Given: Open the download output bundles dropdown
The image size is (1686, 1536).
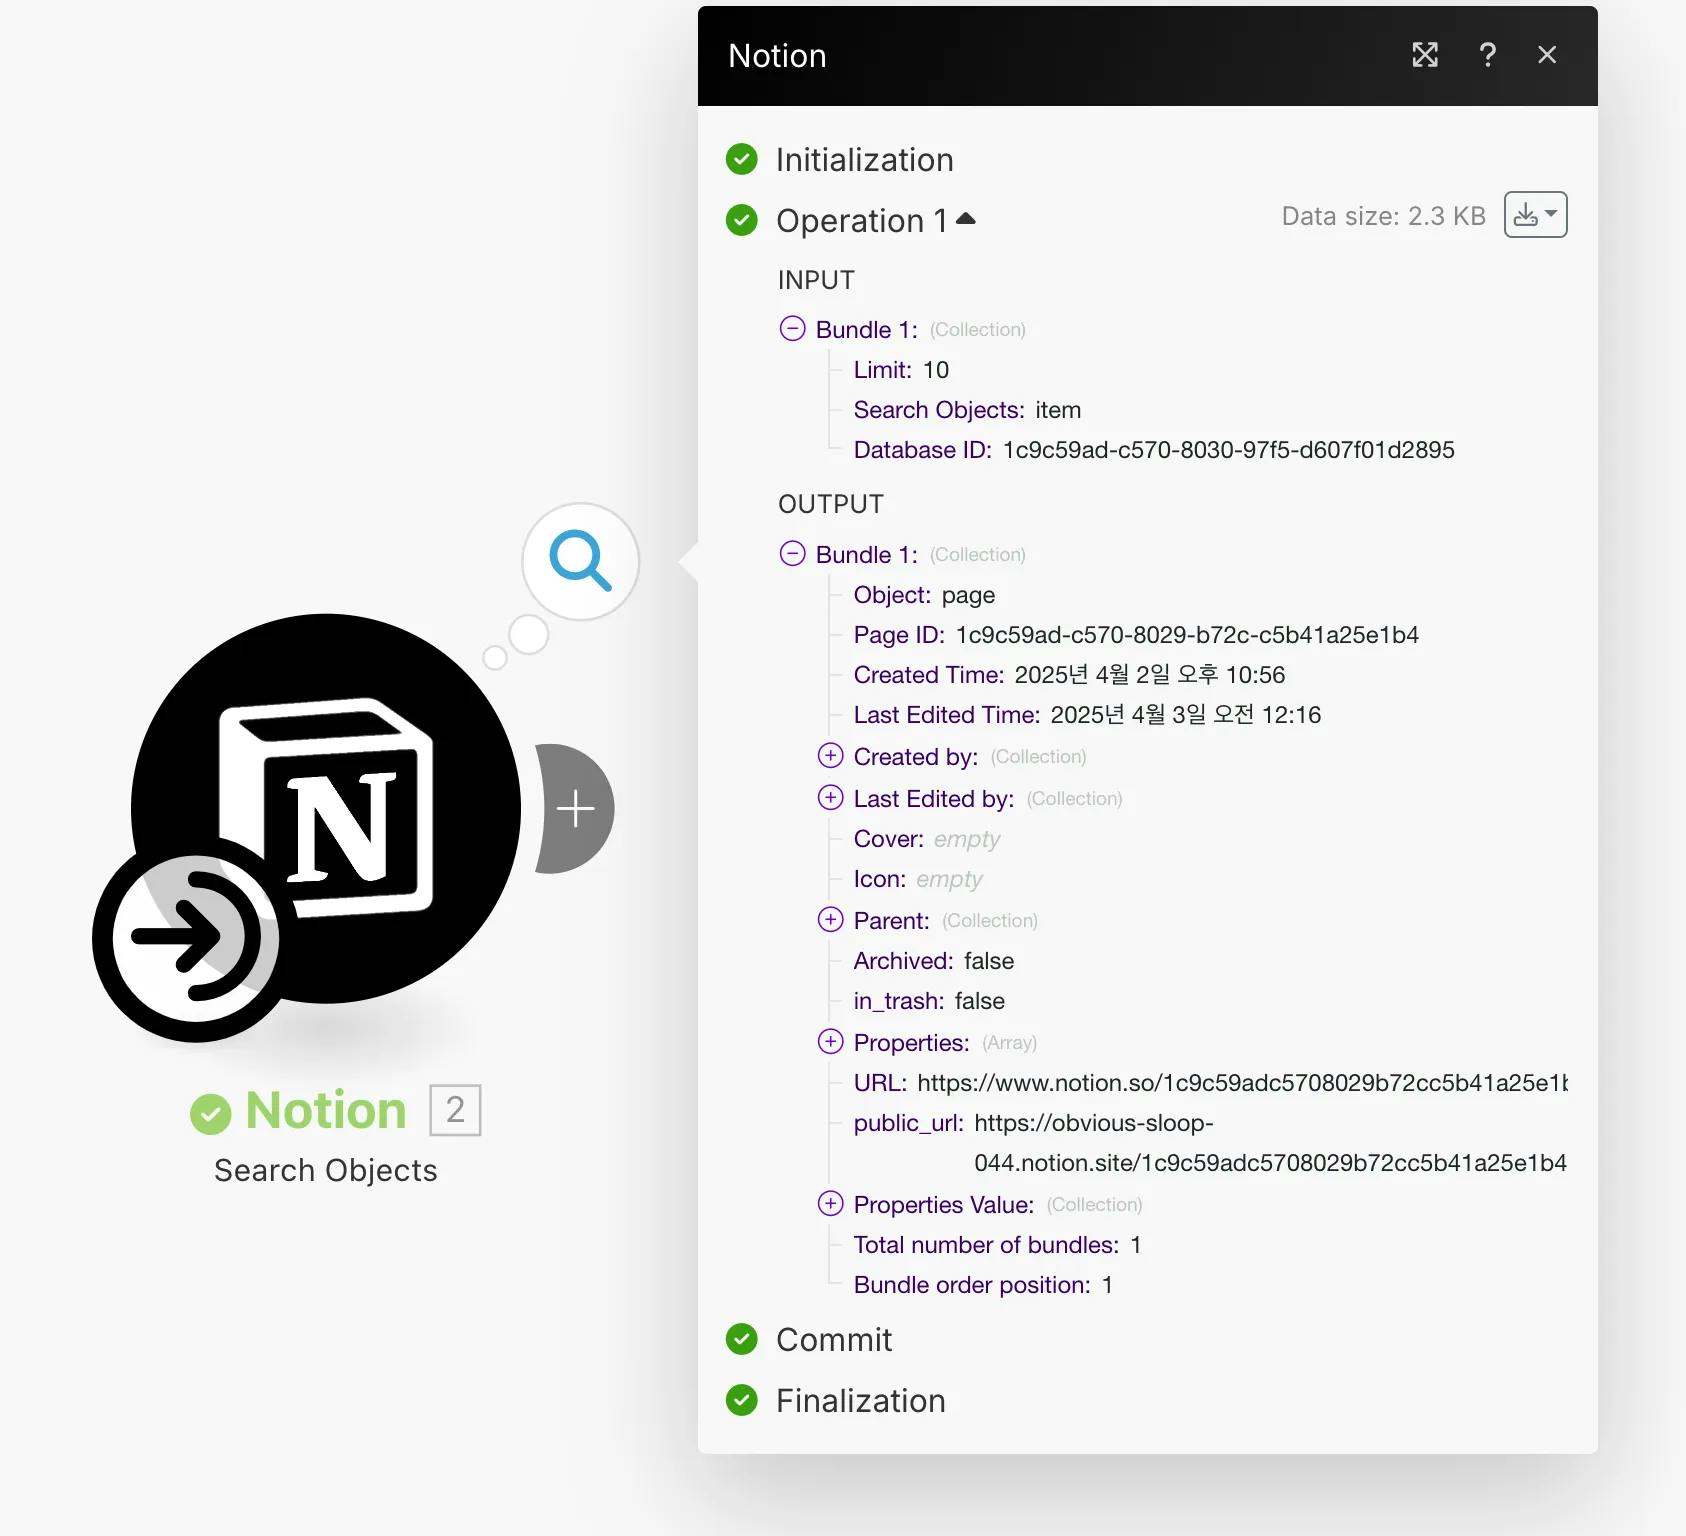Looking at the screenshot, I should coord(1535,215).
